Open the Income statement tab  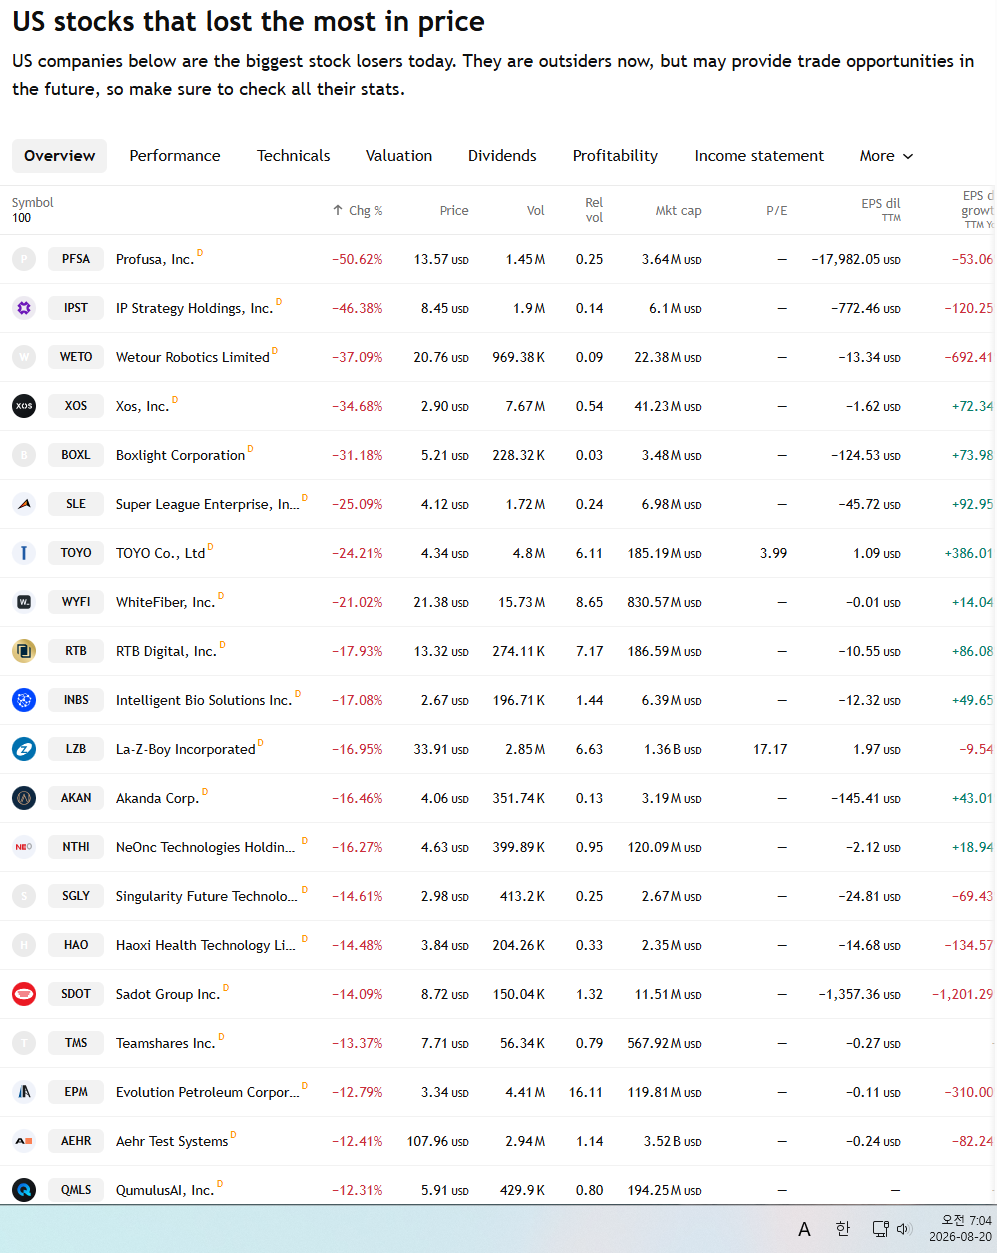coord(759,156)
